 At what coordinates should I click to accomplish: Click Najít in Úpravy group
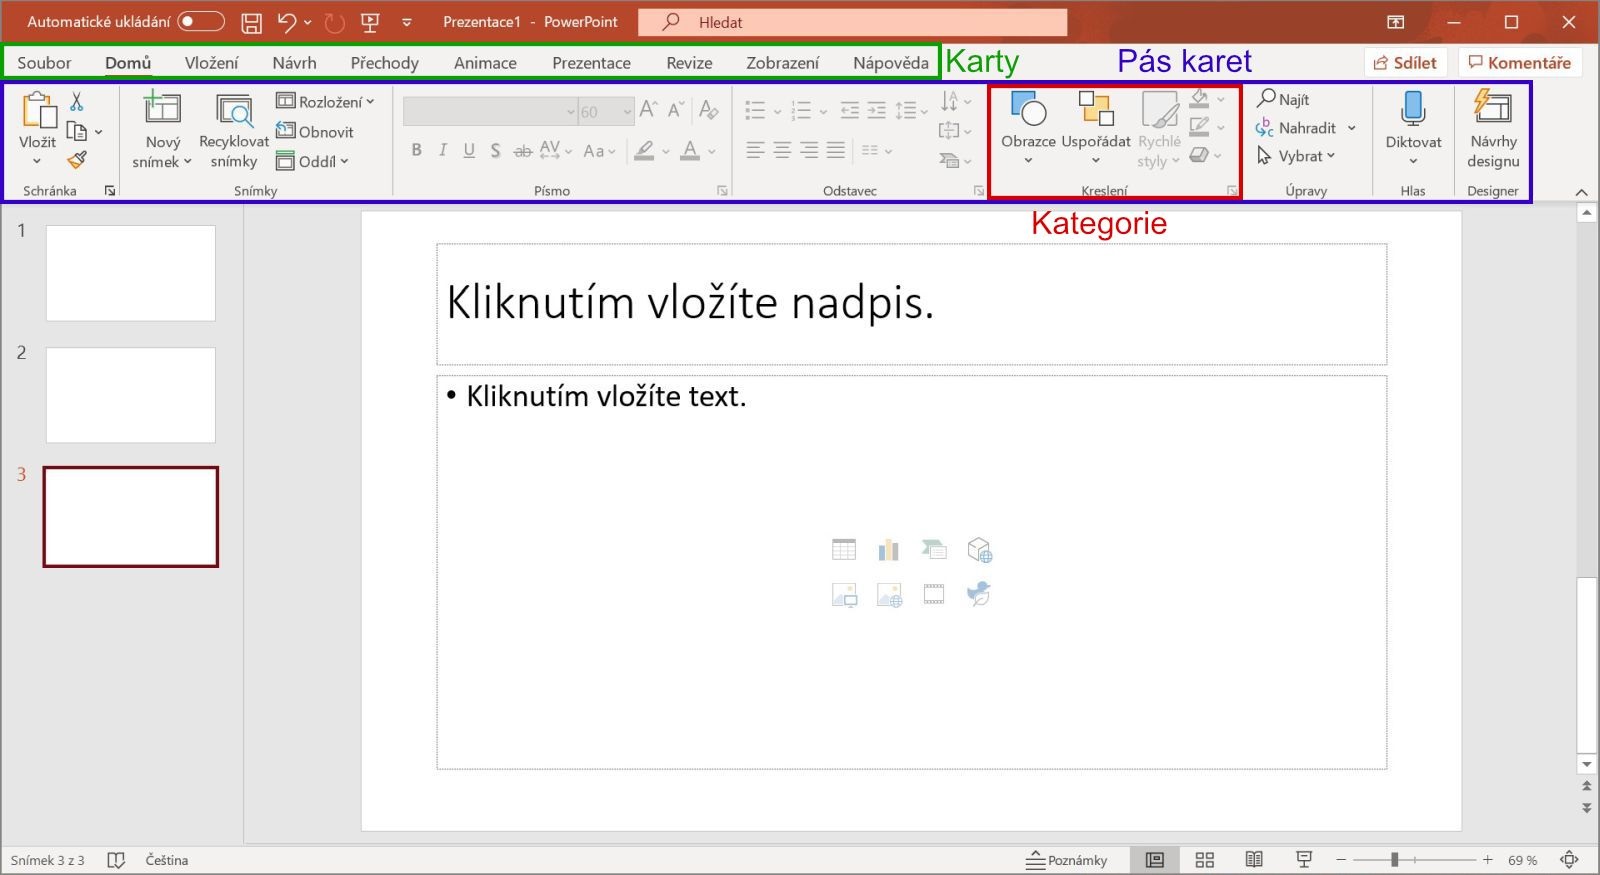pos(1283,99)
